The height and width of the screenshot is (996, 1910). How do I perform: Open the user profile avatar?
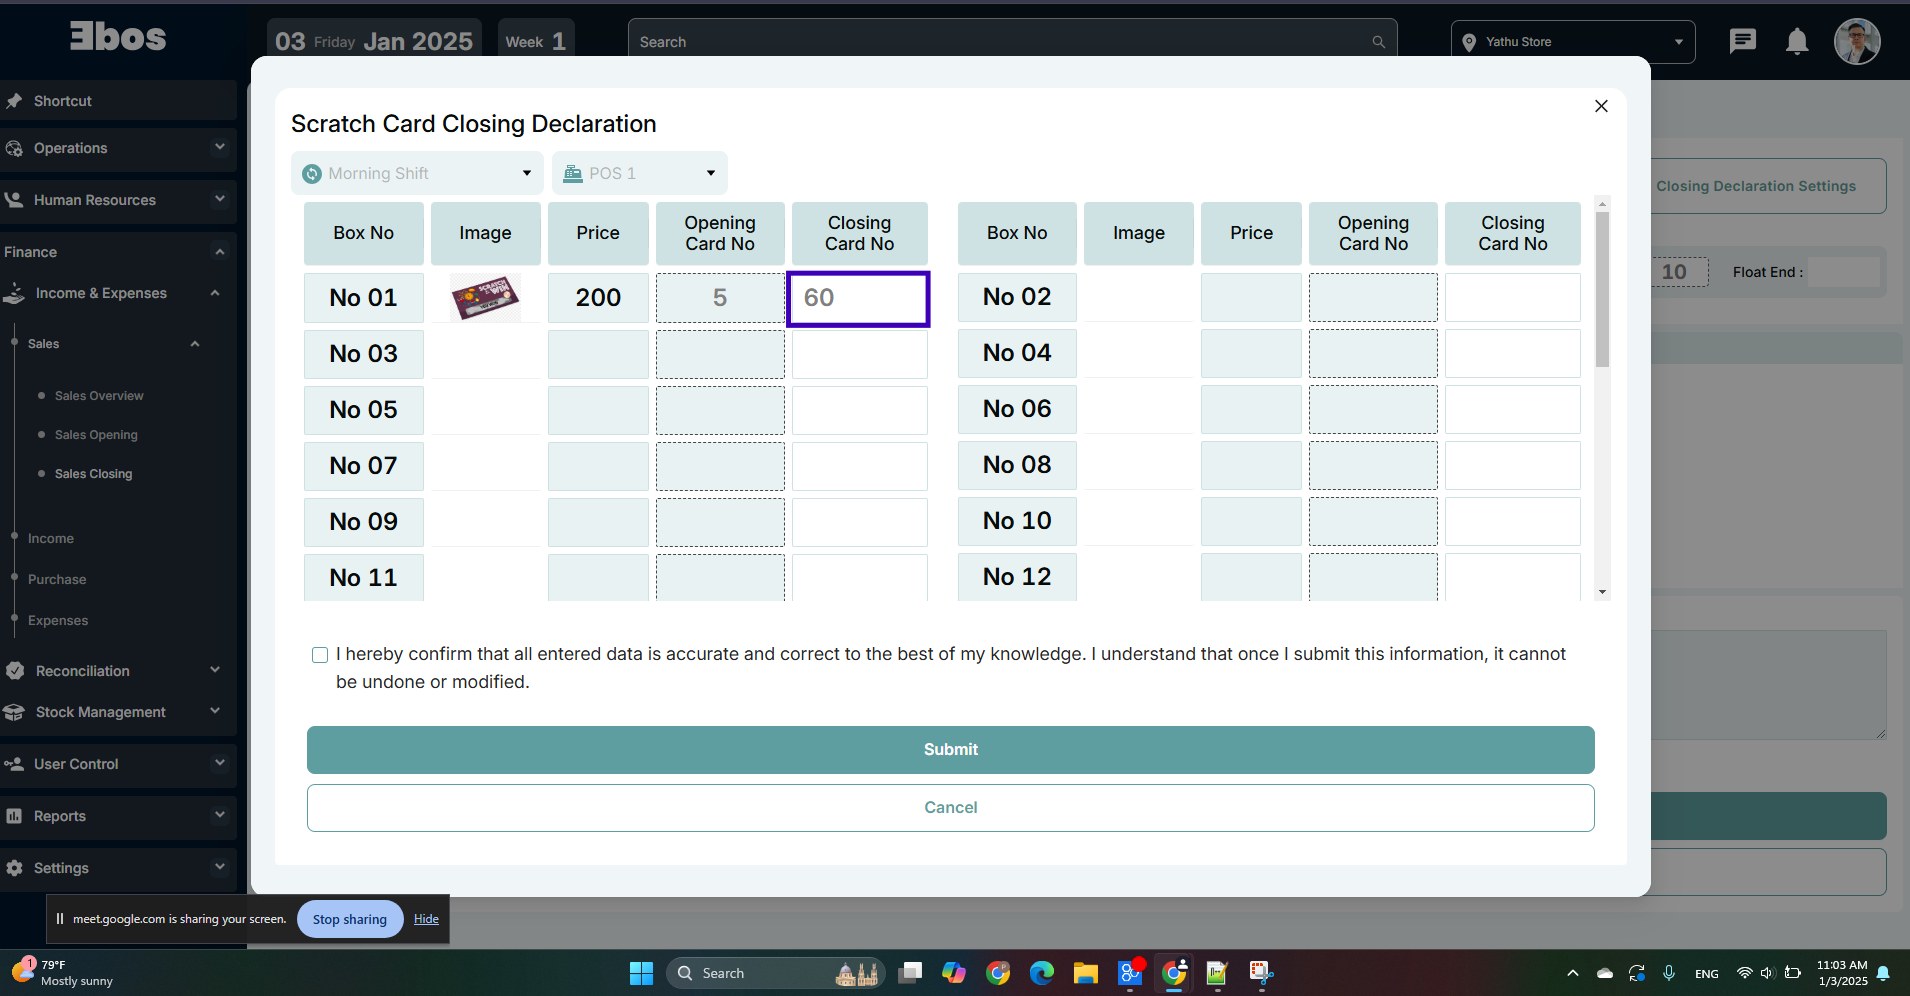(1857, 42)
